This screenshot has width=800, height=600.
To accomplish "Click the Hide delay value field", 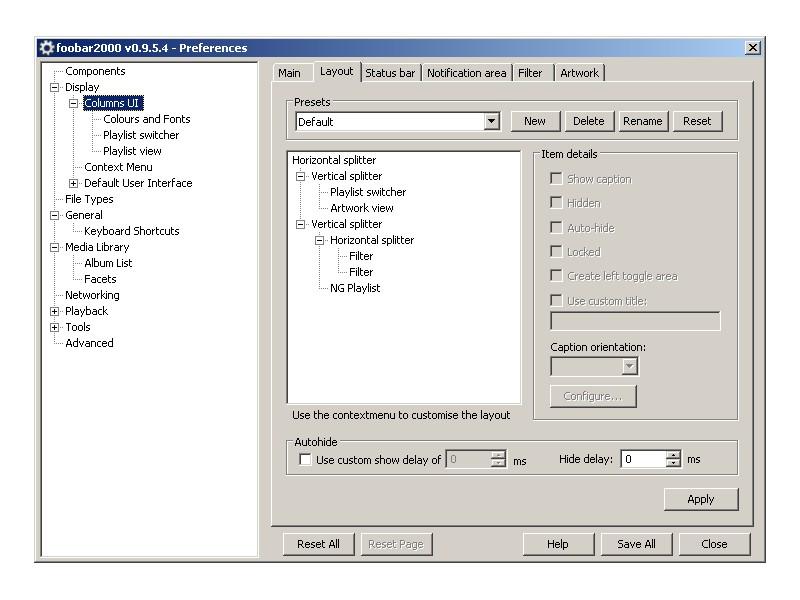I will click(x=644, y=459).
